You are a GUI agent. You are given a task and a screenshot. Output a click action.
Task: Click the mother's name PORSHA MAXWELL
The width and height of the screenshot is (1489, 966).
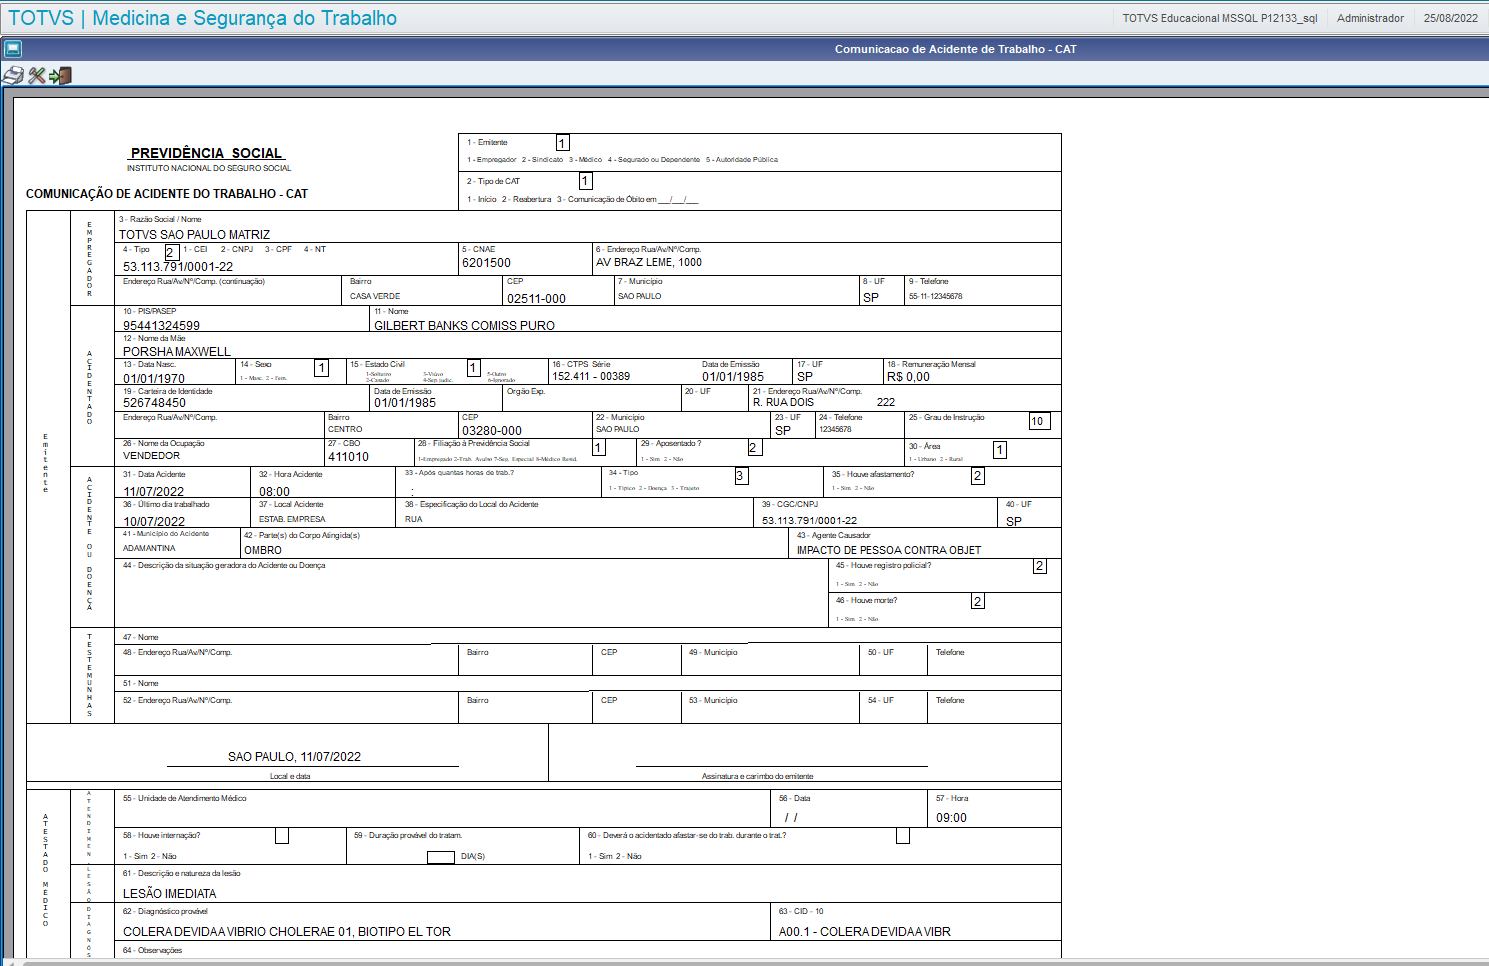[x=177, y=352]
